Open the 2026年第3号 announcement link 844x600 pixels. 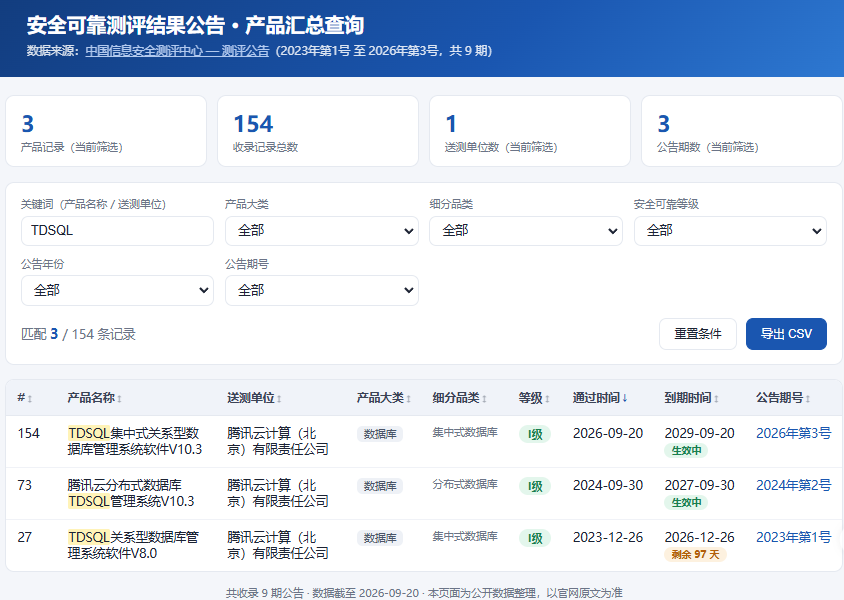pyautogui.click(x=793, y=433)
